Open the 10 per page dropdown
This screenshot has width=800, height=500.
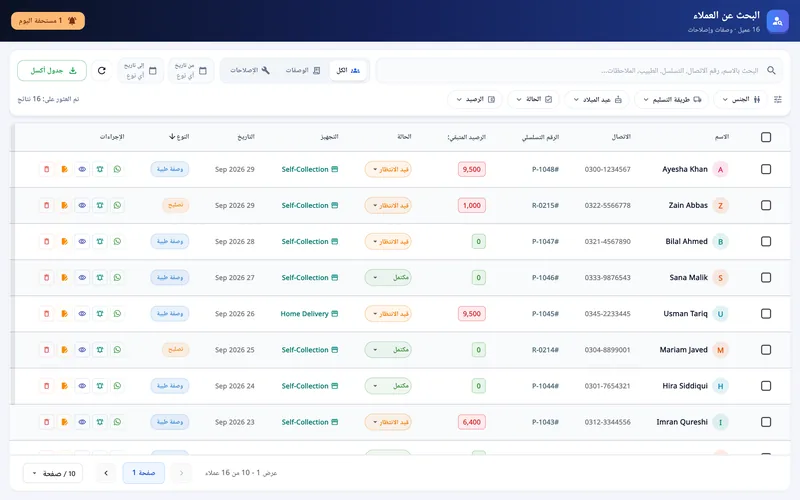click(x=53, y=473)
